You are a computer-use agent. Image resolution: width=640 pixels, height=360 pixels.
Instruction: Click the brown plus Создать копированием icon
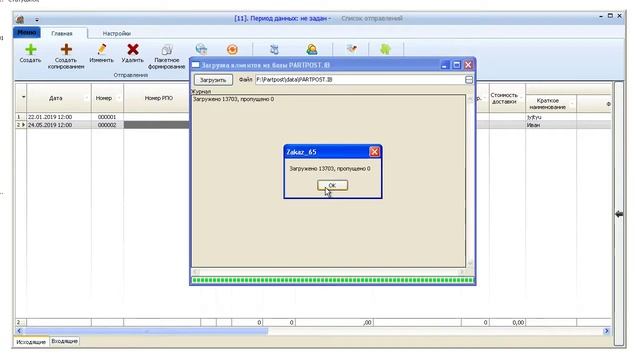click(66, 50)
